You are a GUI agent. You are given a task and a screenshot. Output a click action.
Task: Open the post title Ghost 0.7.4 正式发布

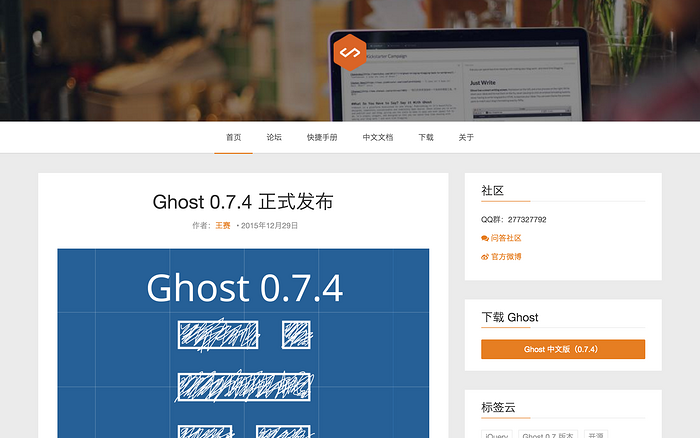point(243,202)
